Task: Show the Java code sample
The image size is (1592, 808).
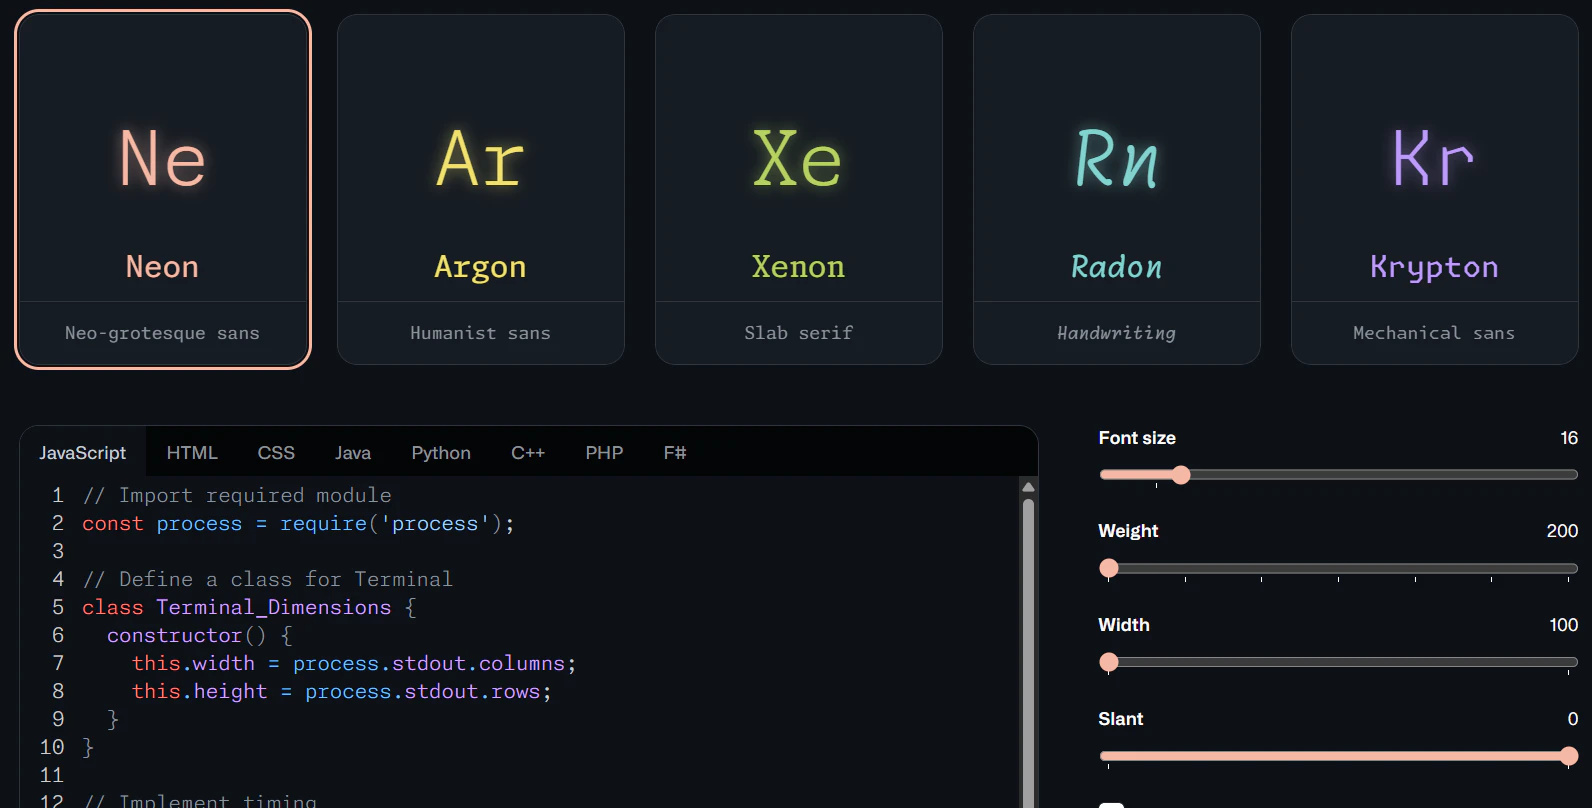Action: click(353, 453)
